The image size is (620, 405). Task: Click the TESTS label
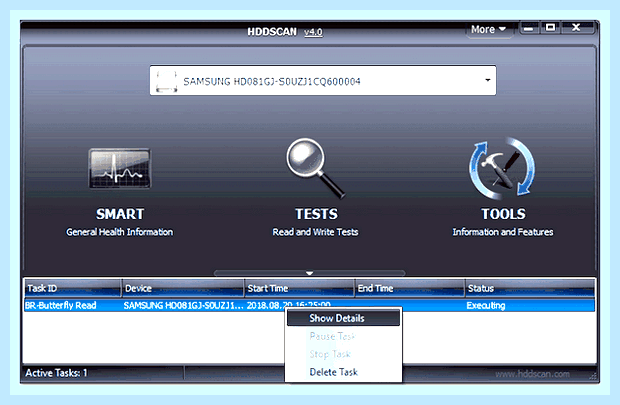(316, 214)
